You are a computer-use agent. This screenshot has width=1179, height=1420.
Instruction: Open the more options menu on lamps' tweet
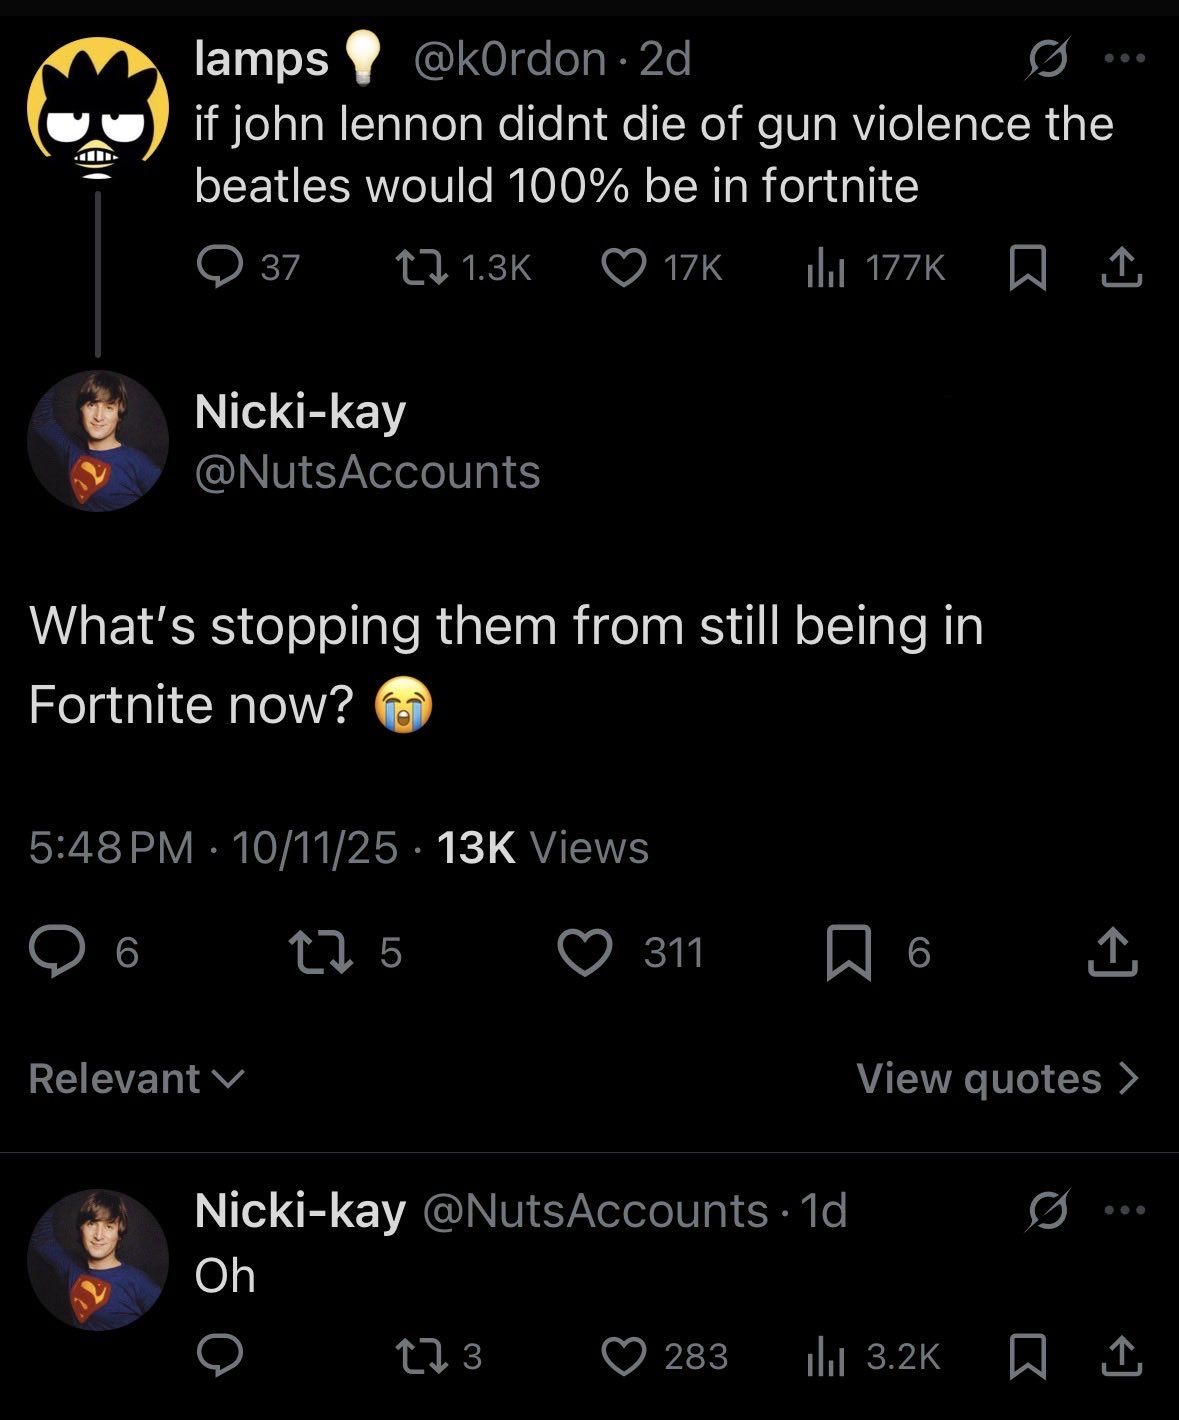tap(1124, 58)
